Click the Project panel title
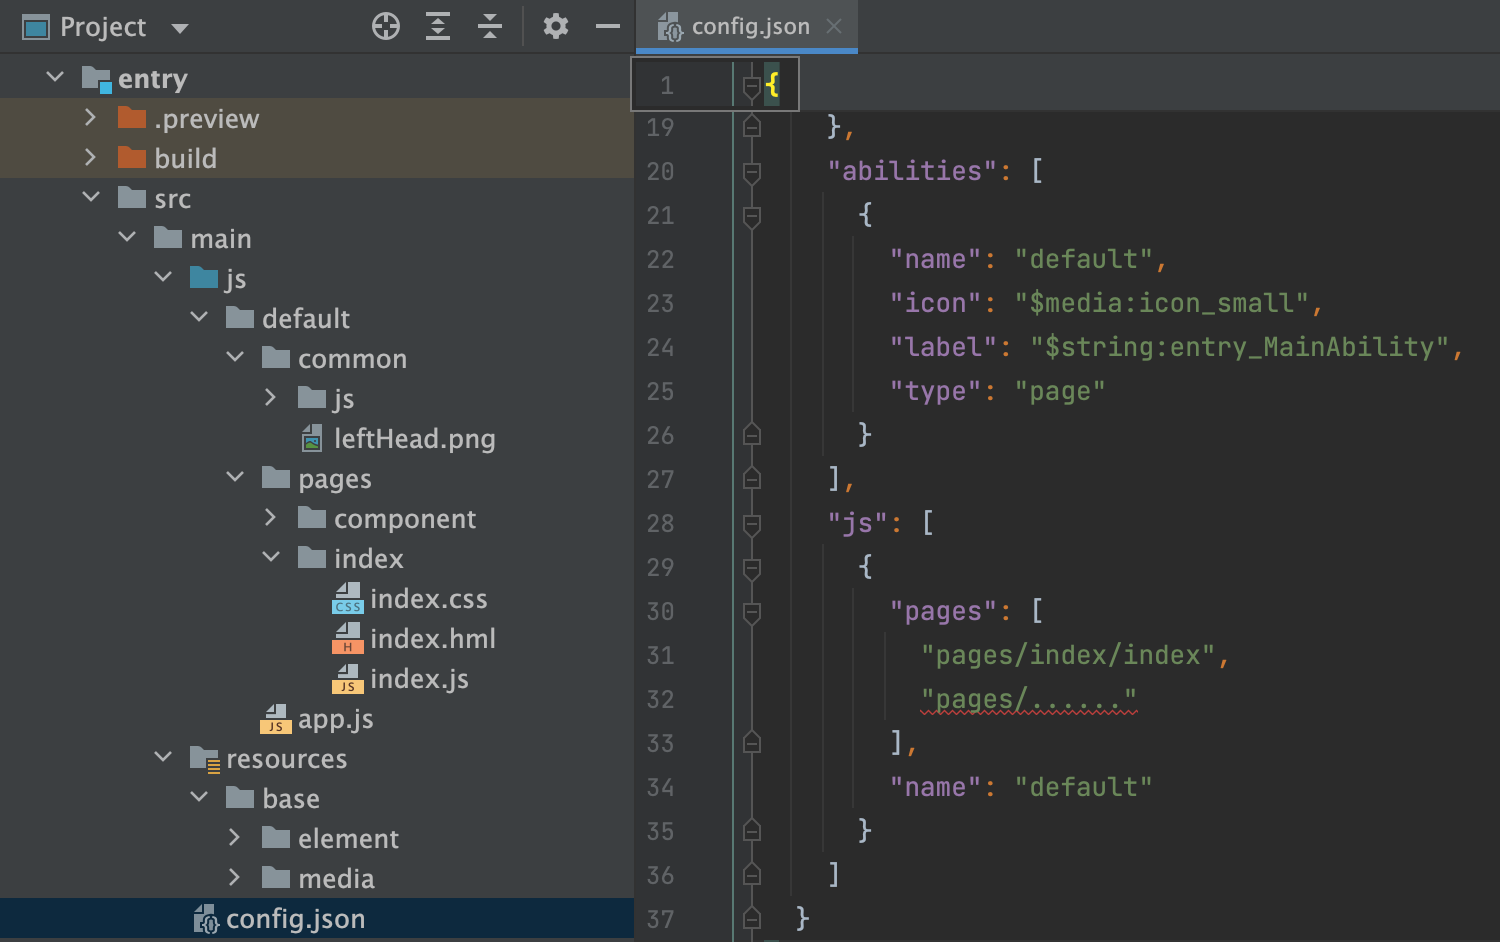Screen dimensions: 1500x942 click(x=103, y=27)
